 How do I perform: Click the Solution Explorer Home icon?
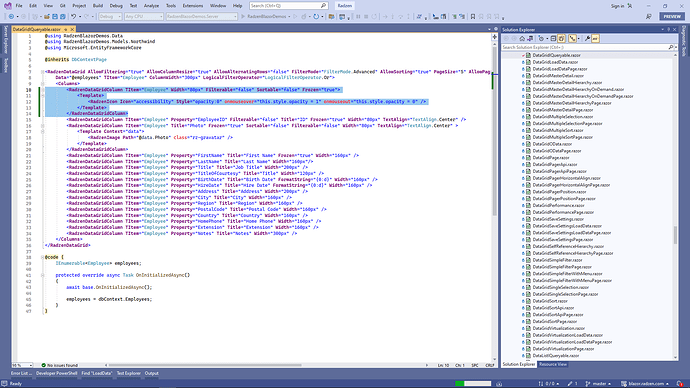click(x=522, y=39)
